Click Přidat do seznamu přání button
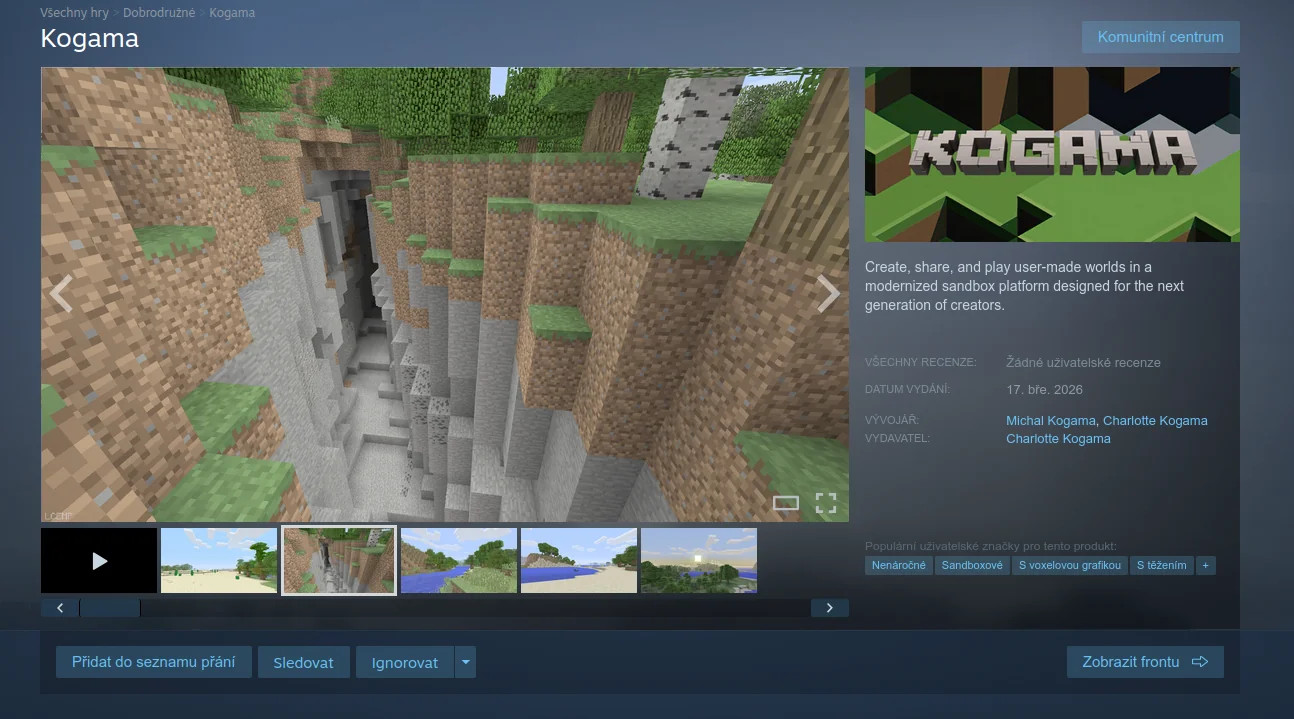This screenshot has height=719, width=1294. (154, 662)
